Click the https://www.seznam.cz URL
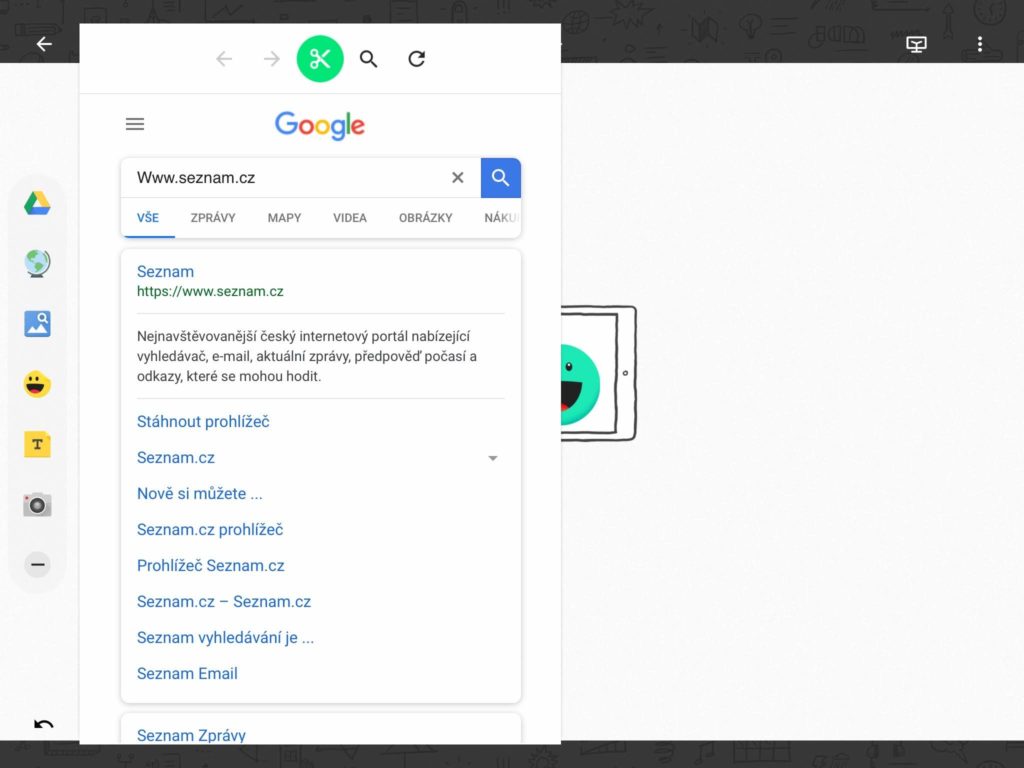 pyautogui.click(x=210, y=292)
